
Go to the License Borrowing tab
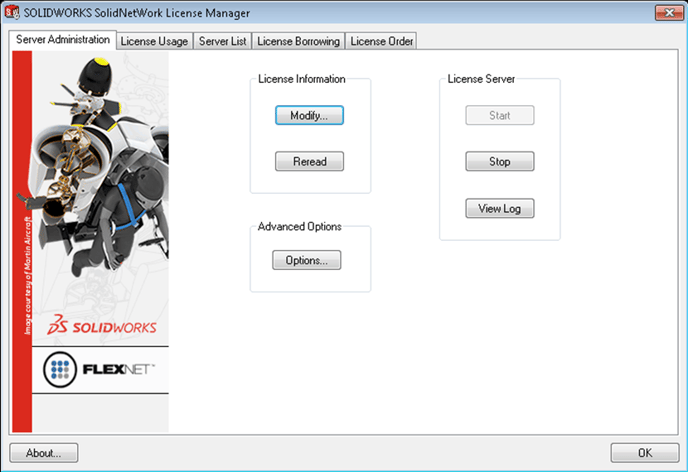point(298,41)
